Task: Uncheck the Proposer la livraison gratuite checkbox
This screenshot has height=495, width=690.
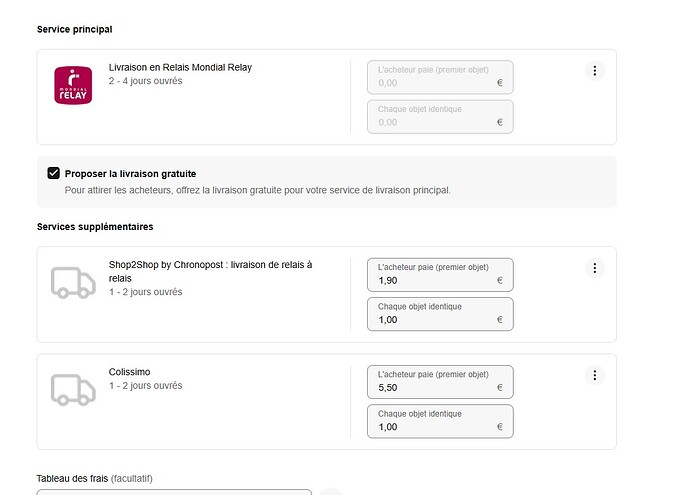Action: pos(54,173)
